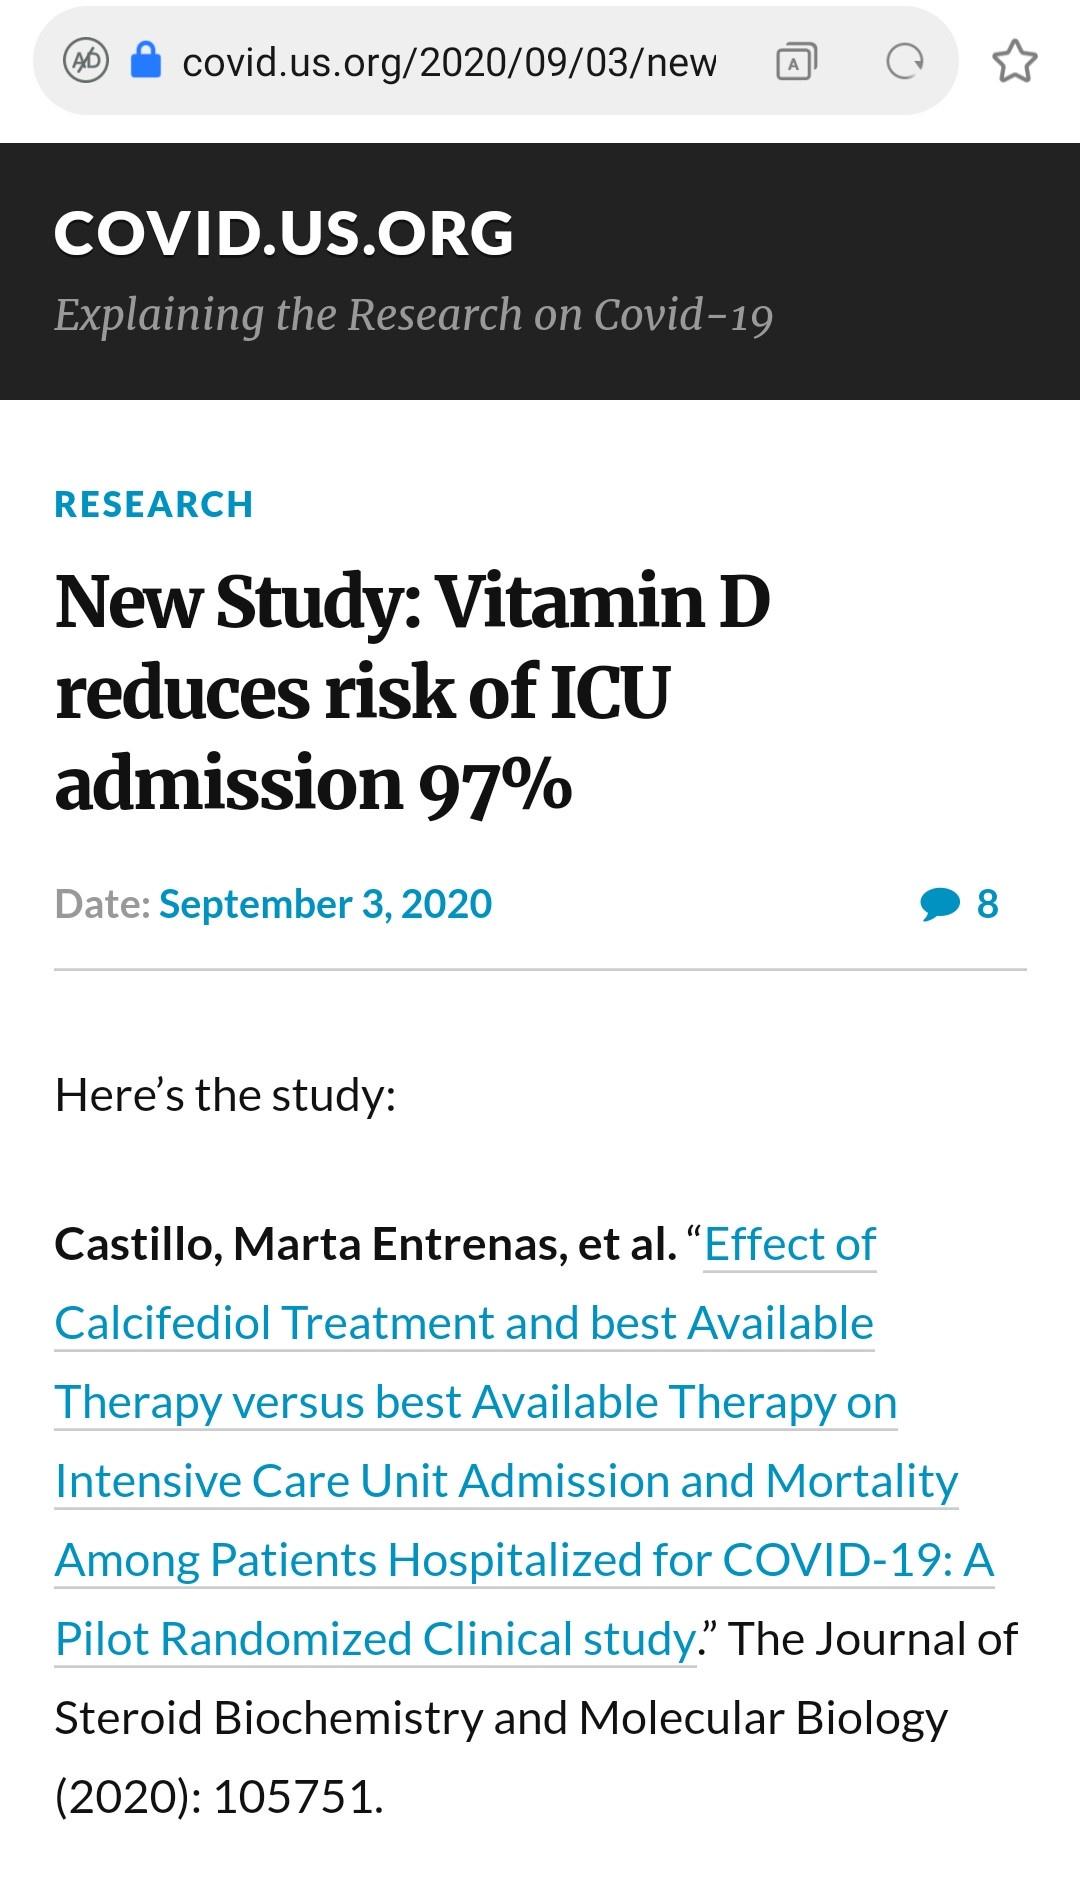This screenshot has height=1899, width=1080.
Task: Click the '(2020): 105751.' citation text
Action: click(x=219, y=1796)
